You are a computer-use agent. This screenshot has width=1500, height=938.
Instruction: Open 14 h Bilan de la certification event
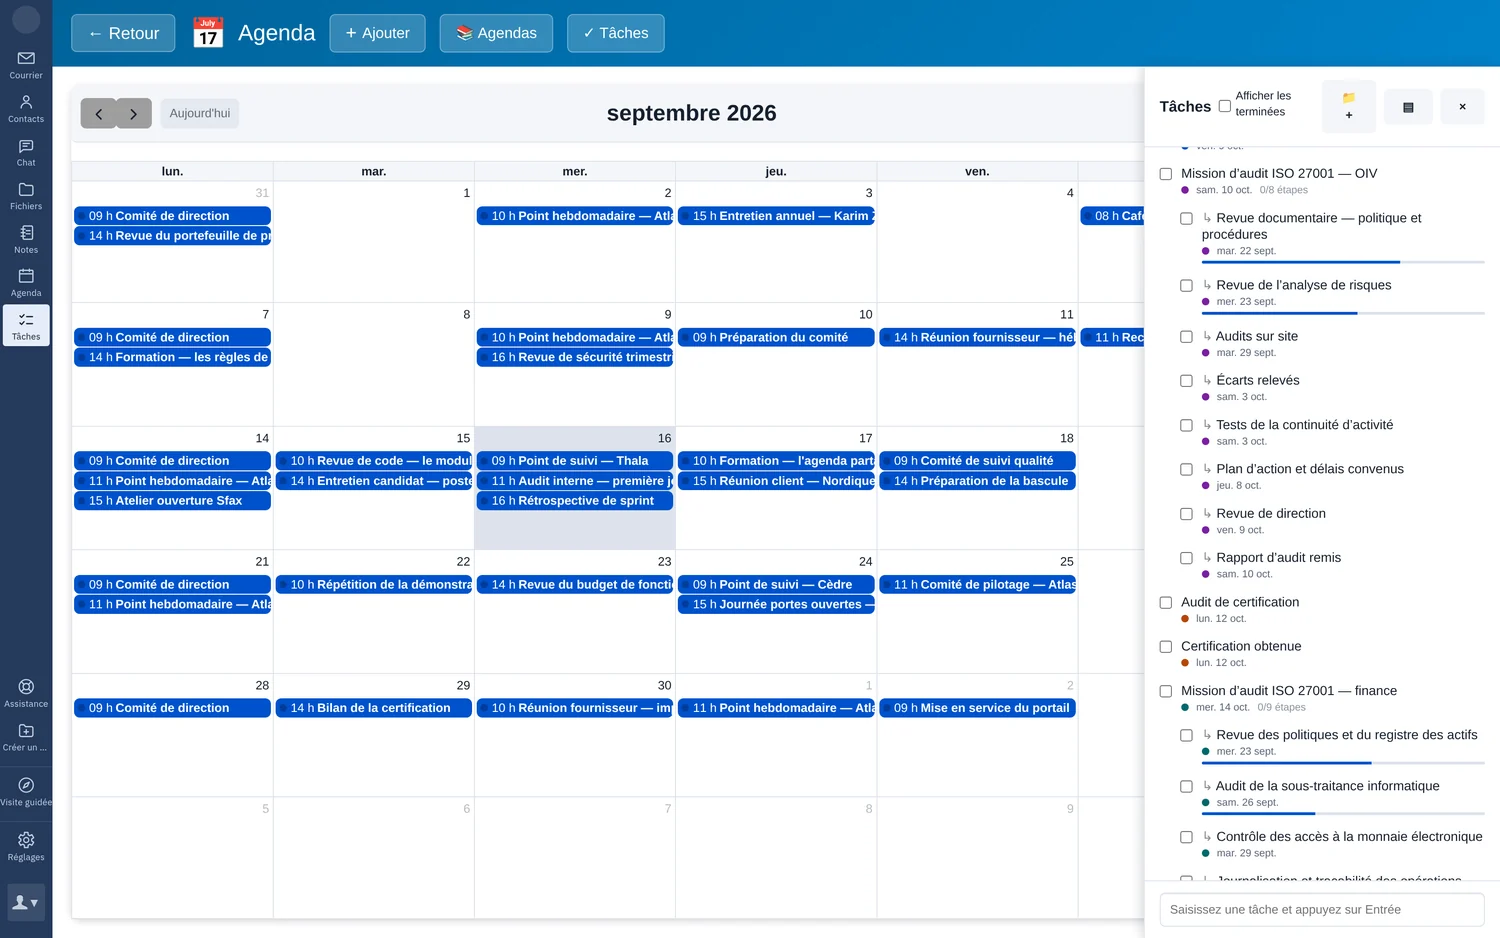point(373,708)
